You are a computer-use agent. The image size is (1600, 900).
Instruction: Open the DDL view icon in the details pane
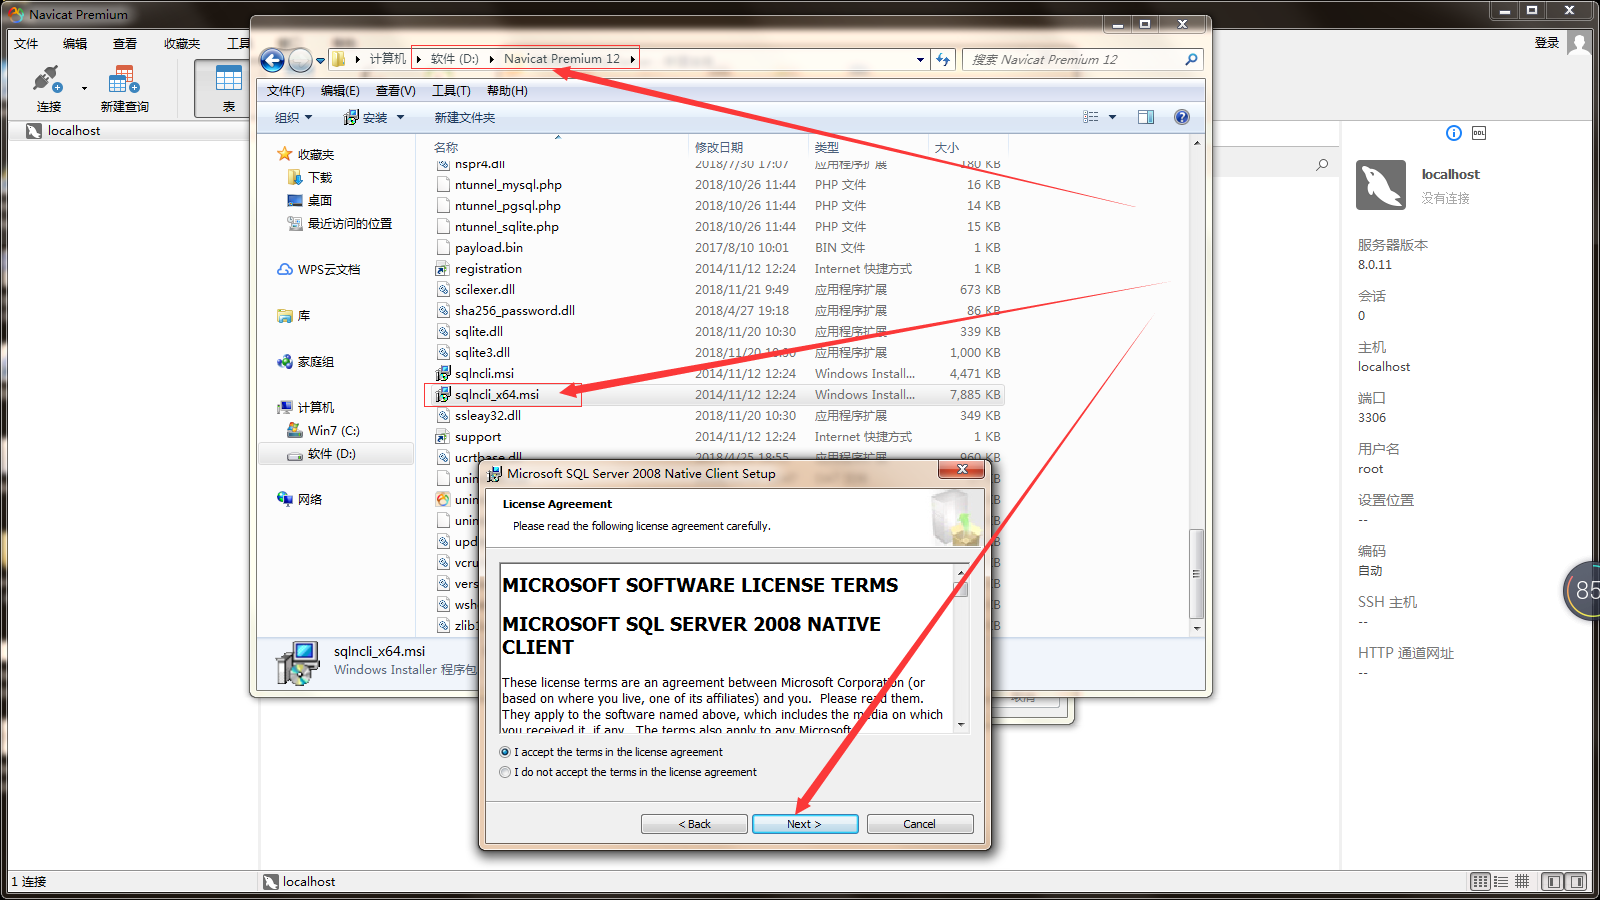[1478, 132]
